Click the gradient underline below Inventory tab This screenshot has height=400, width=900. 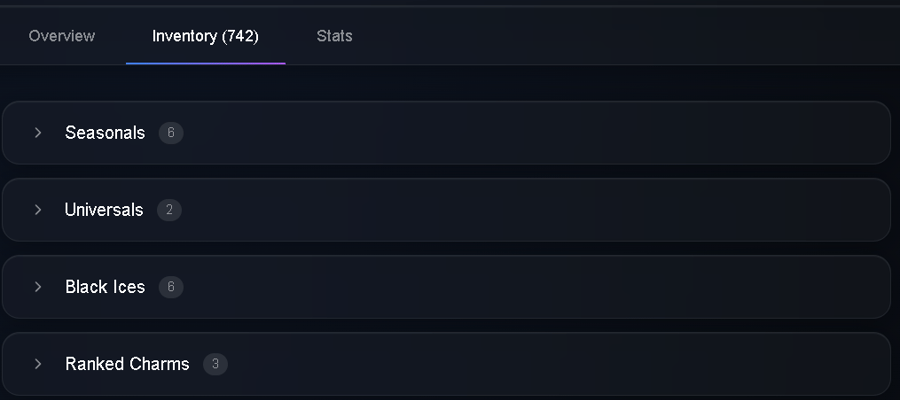click(205, 64)
